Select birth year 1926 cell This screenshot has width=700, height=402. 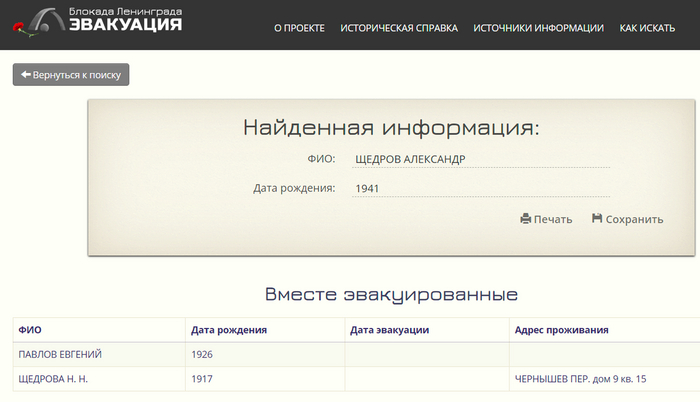(202, 354)
